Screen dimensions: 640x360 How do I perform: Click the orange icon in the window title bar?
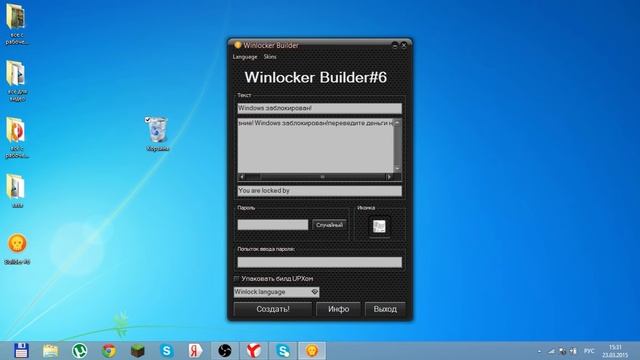tap(238, 45)
